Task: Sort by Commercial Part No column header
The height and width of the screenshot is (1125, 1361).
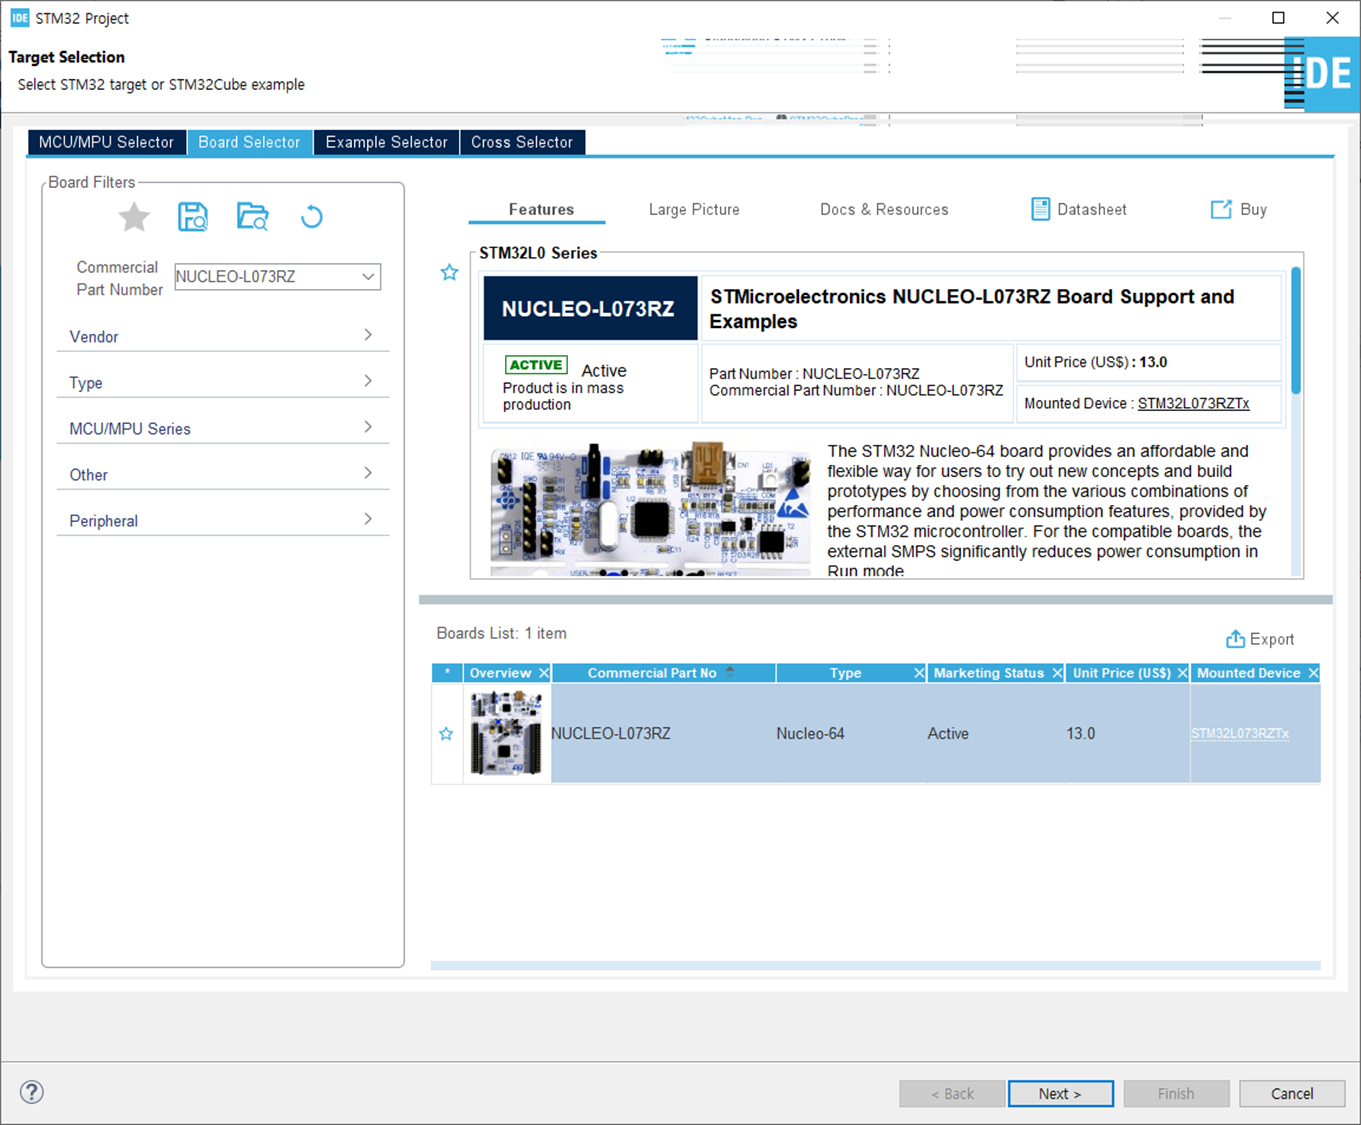Action: point(652,673)
